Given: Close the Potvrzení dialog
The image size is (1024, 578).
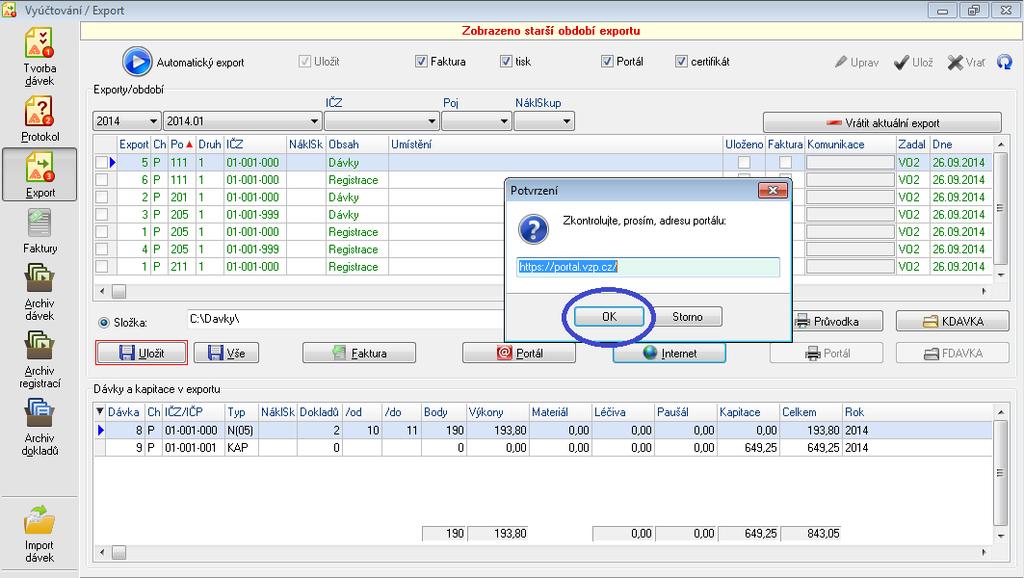Looking at the screenshot, I should click(x=773, y=190).
